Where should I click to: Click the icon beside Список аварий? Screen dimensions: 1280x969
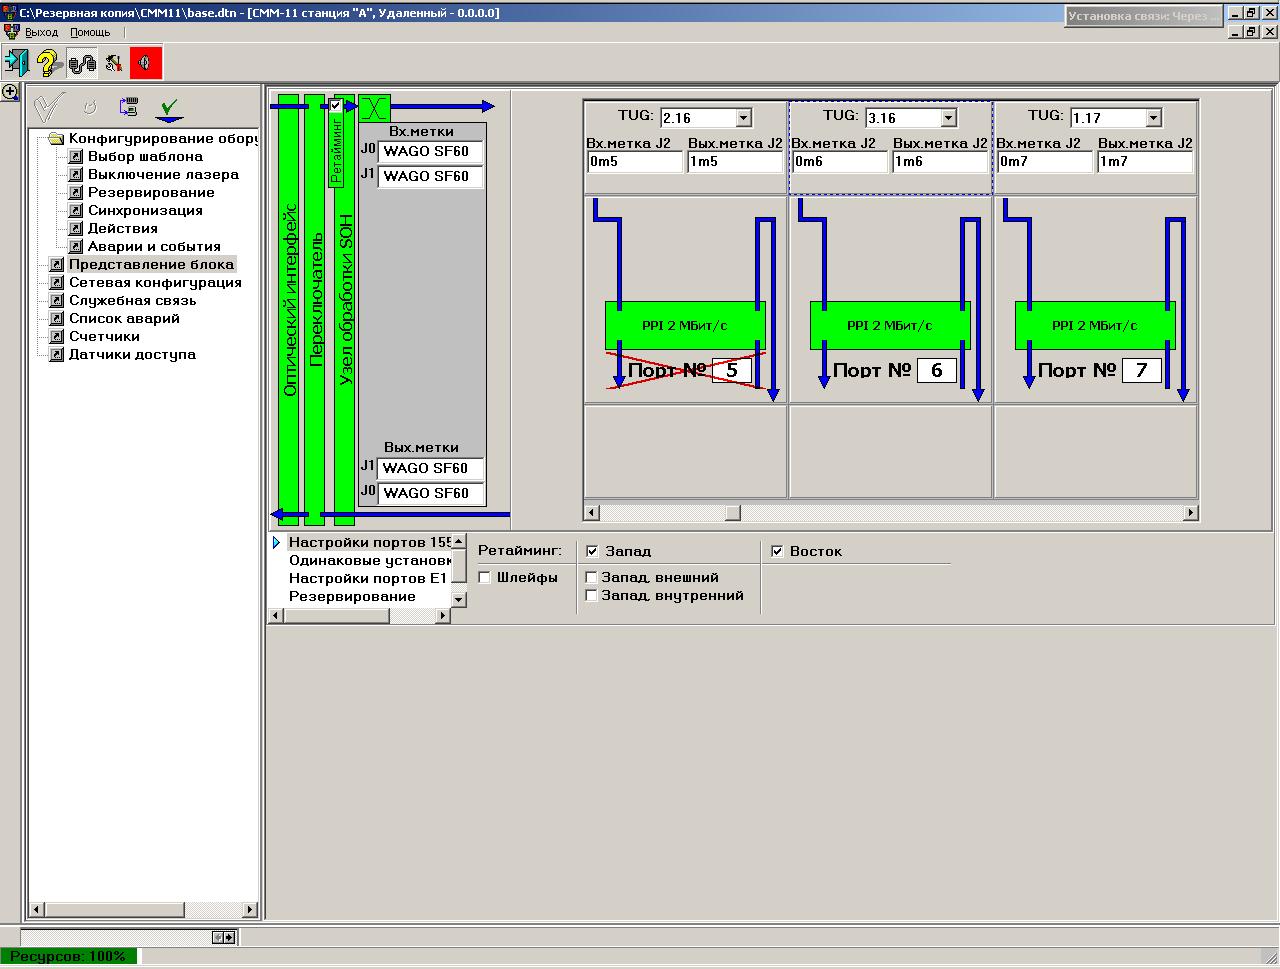tap(56, 319)
